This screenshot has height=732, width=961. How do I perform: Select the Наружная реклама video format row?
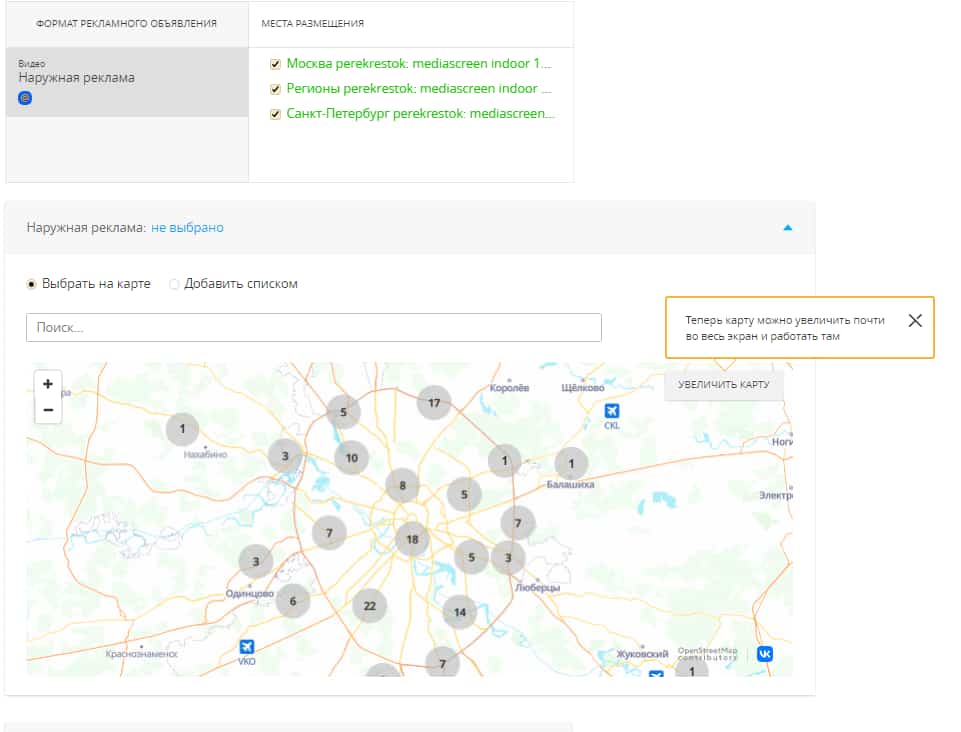[x=127, y=82]
